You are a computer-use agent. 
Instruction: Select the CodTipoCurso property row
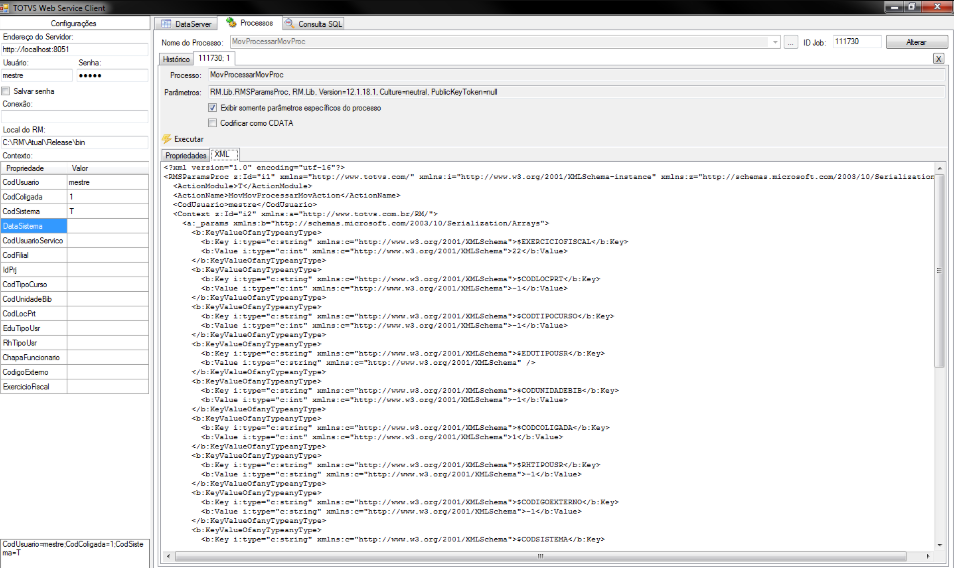click(x=74, y=285)
